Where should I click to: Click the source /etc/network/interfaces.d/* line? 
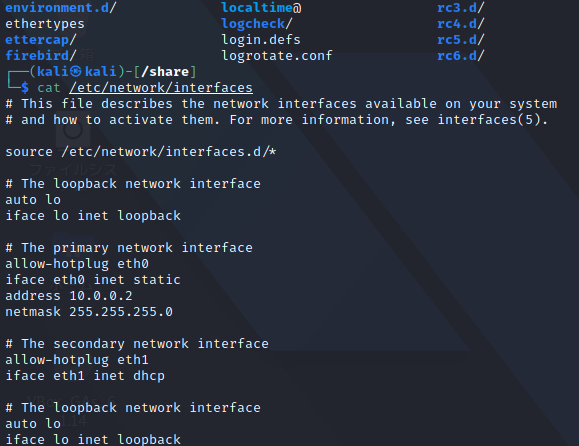tap(141, 152)
